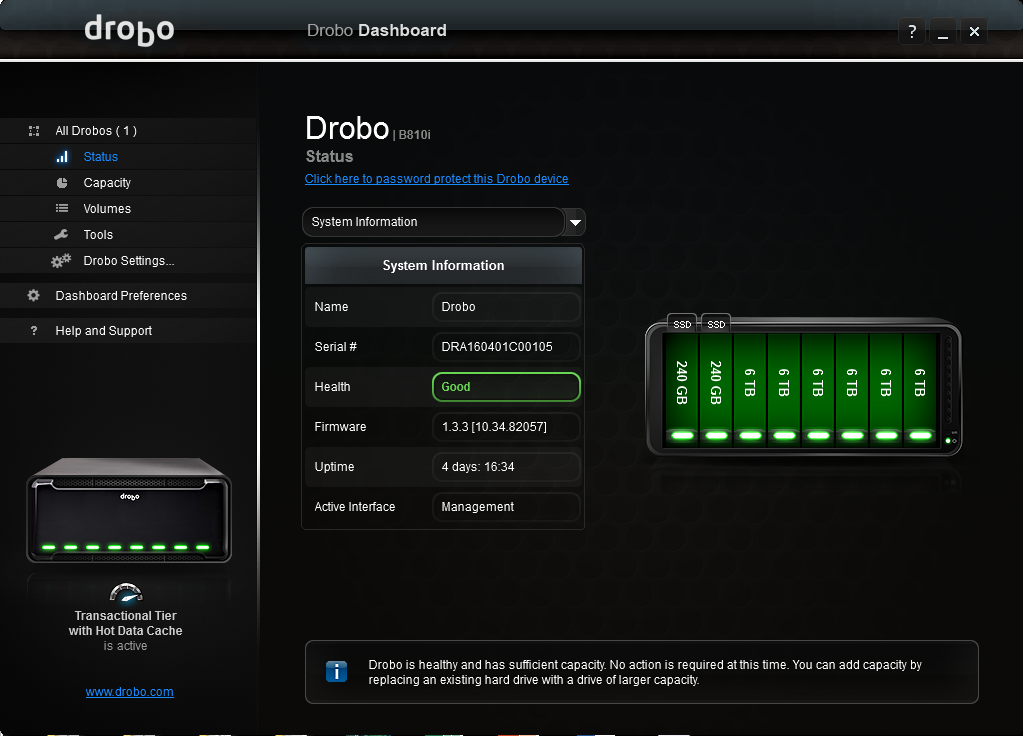Image resolution: width=1023 pixels, height=736 pixels.
Task: Open the www.drobo.com link
Action: point(129,692)
